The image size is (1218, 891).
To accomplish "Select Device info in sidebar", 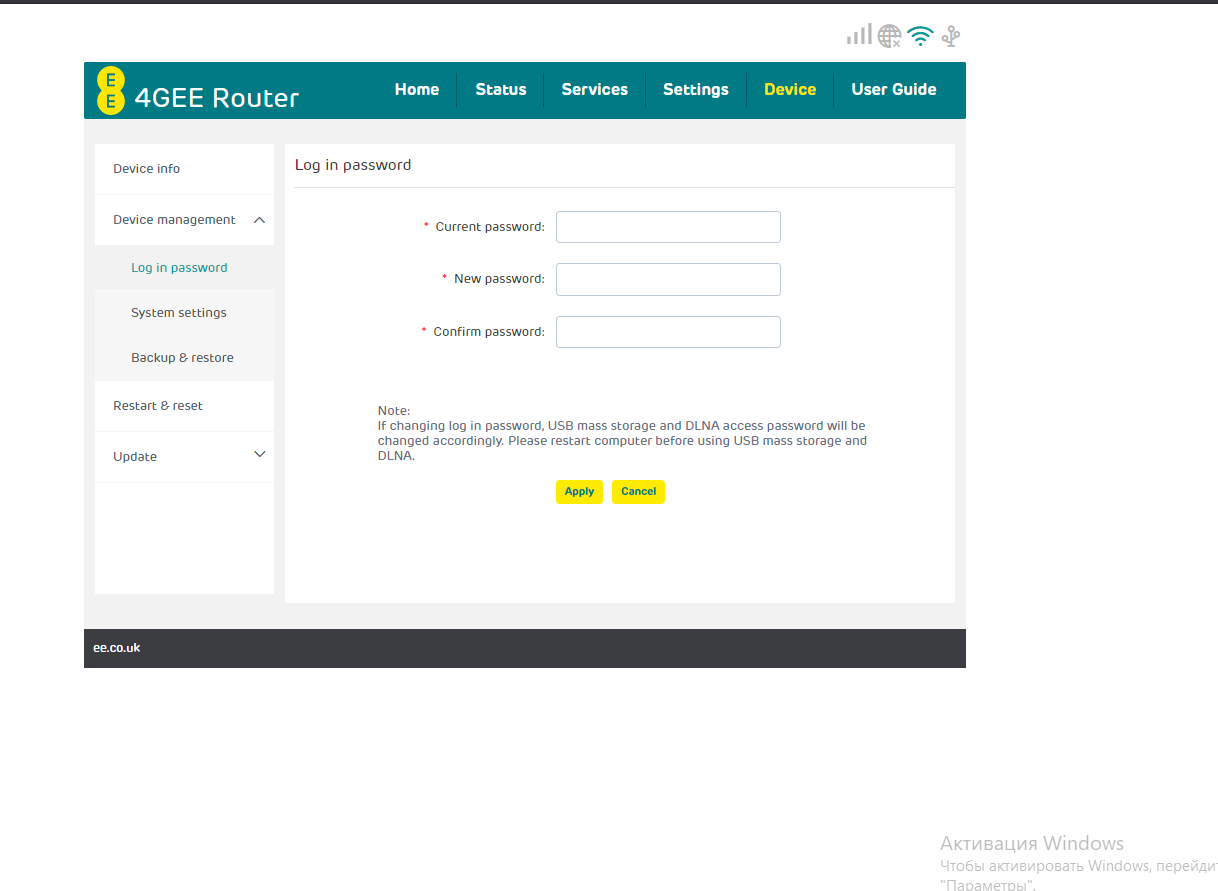I will click(x=147, y=169).
